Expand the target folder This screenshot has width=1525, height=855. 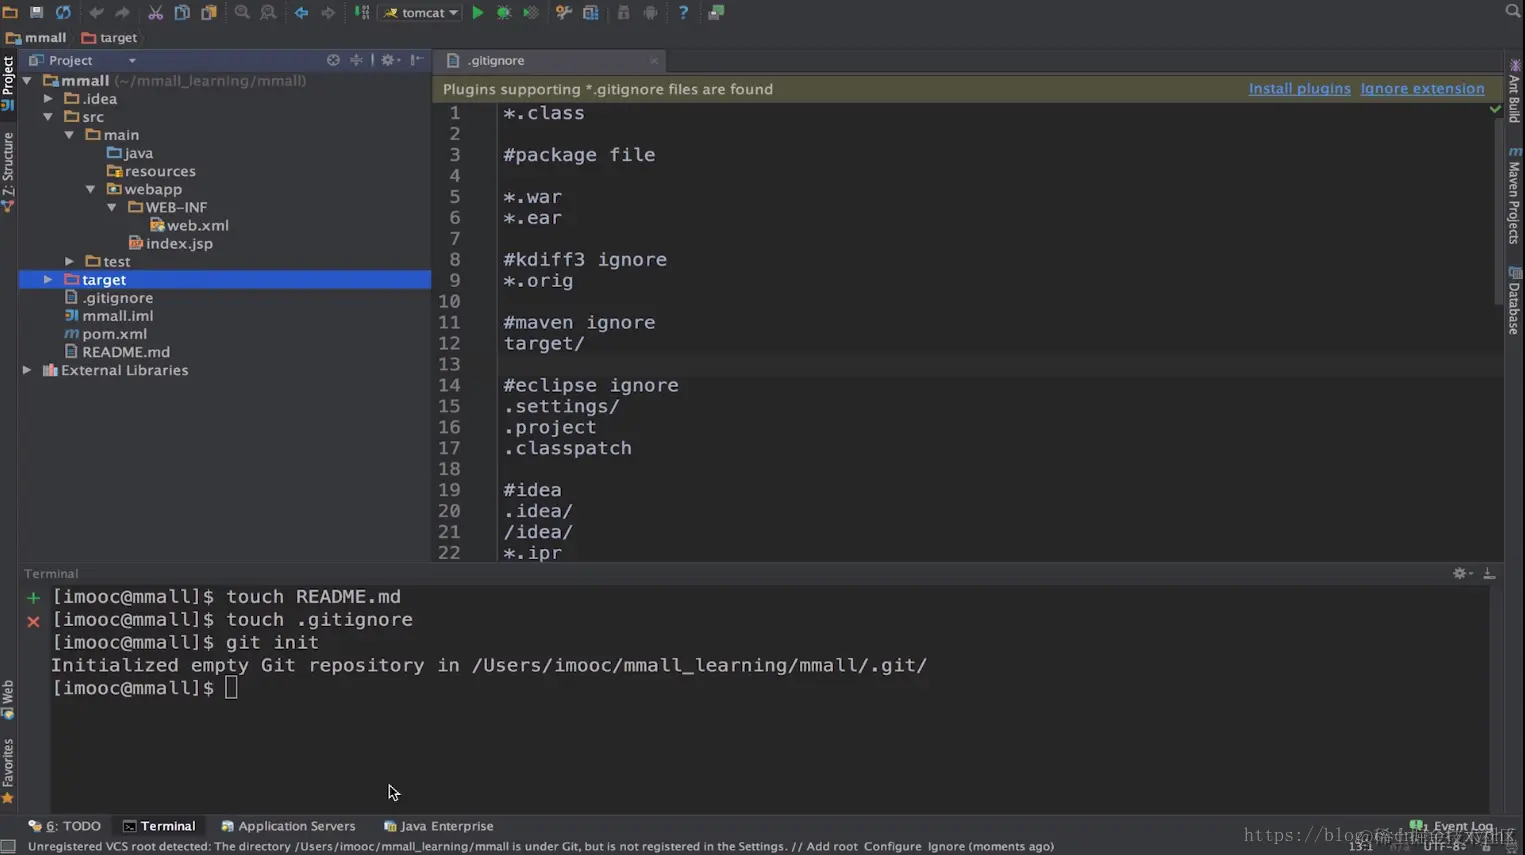(48, 279)
